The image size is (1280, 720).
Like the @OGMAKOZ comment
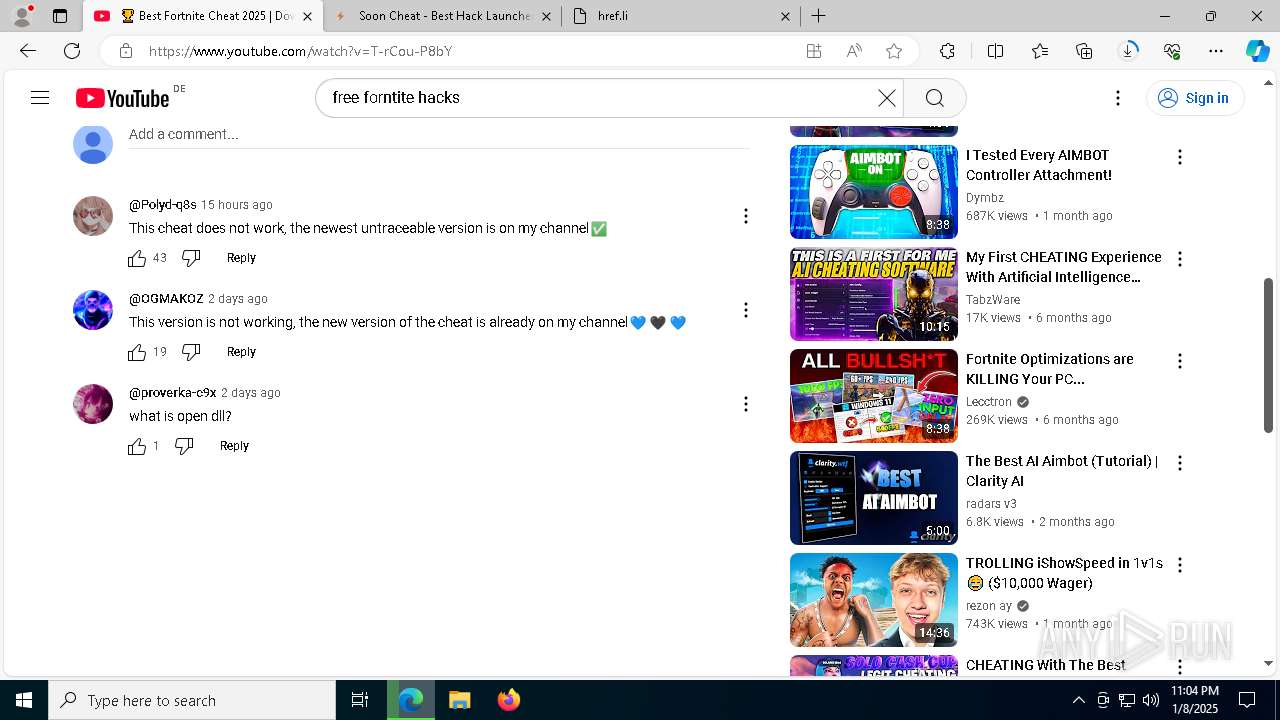tap(137, 352)
